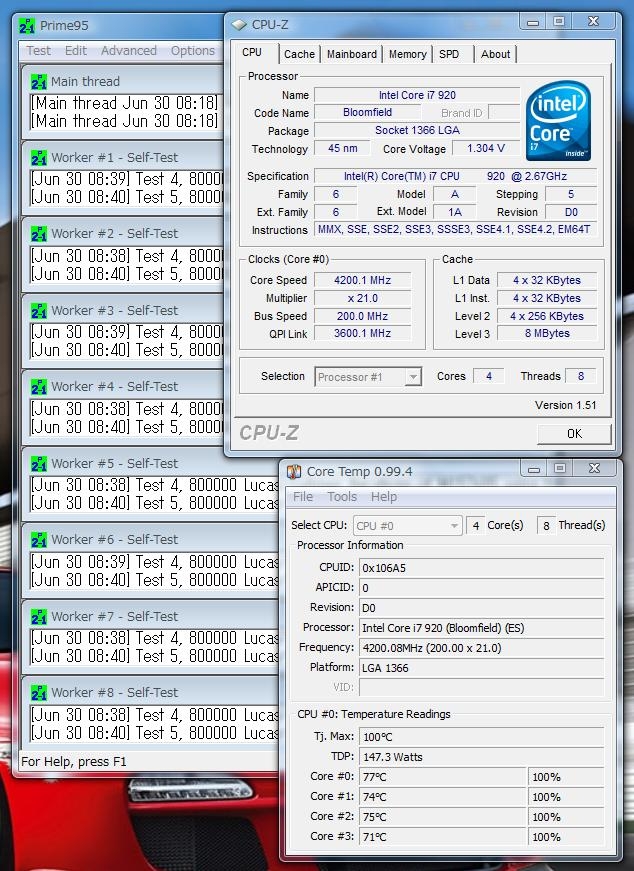This screenshot has height=871, width=634.
Task: Click the Core #3 load bar showing 100%
Action: click(566, 837)
